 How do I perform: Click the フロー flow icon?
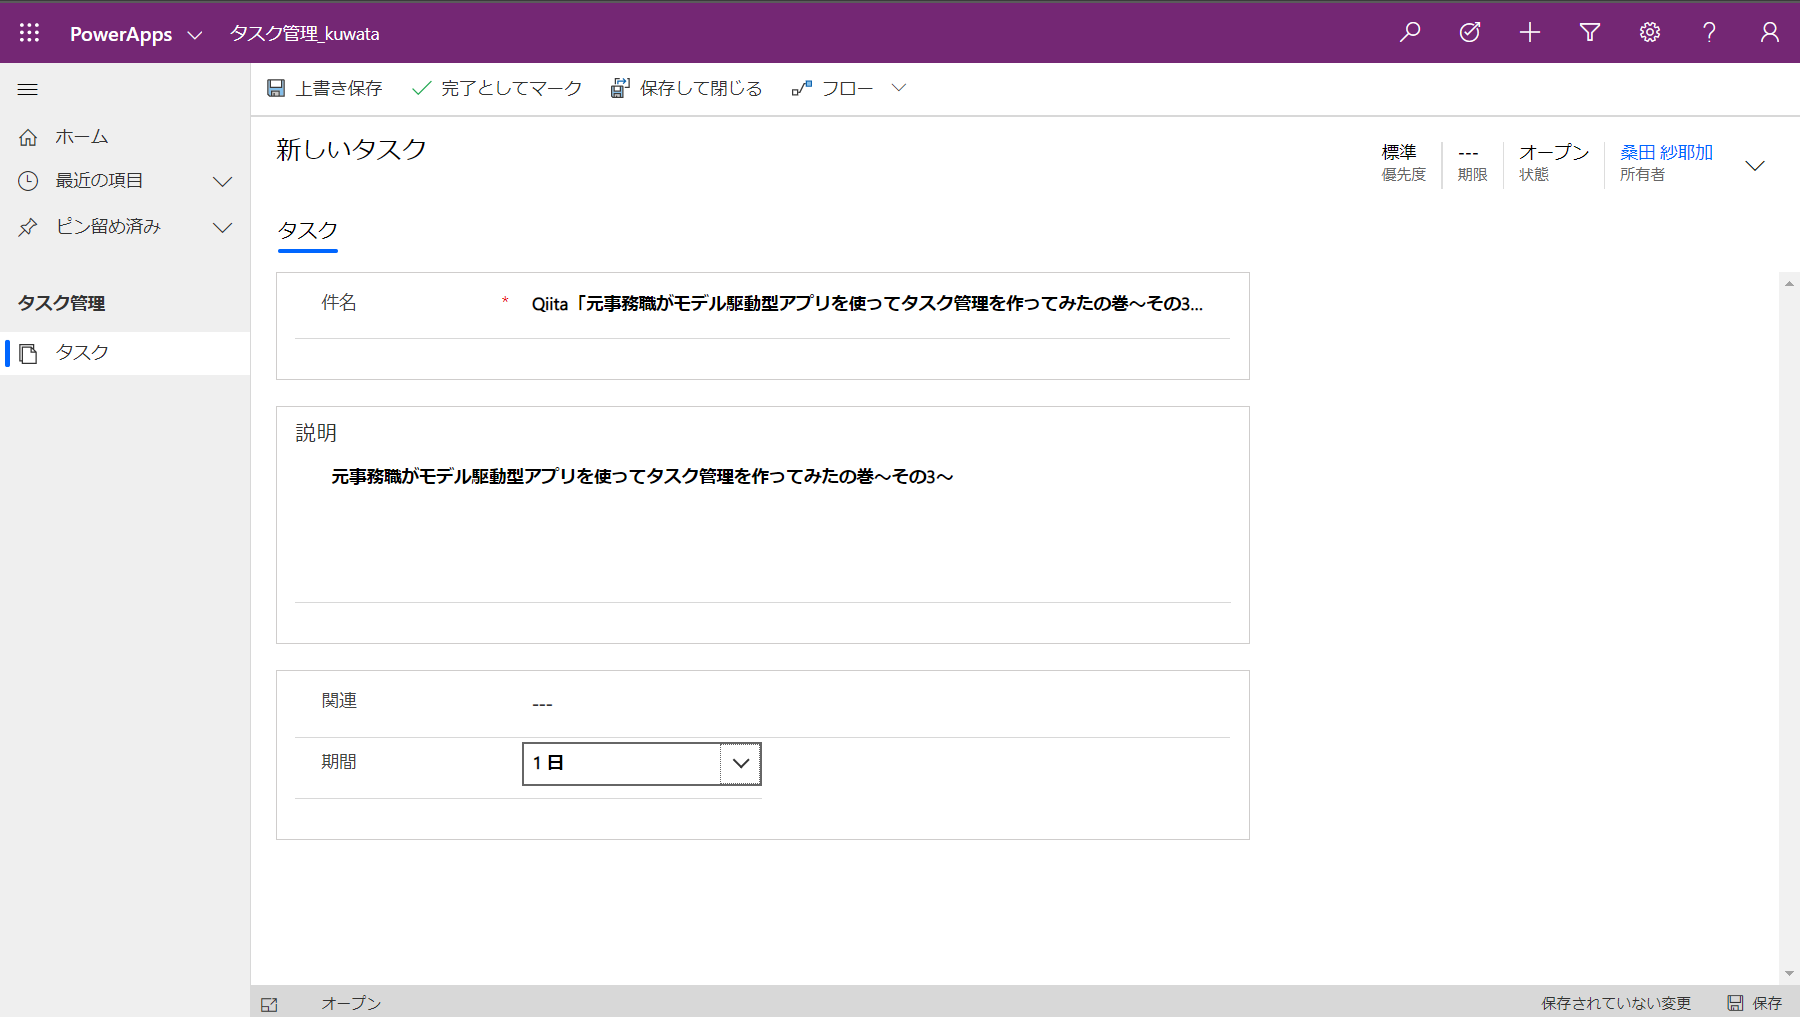pyautogui.click(x=801, y=88)
